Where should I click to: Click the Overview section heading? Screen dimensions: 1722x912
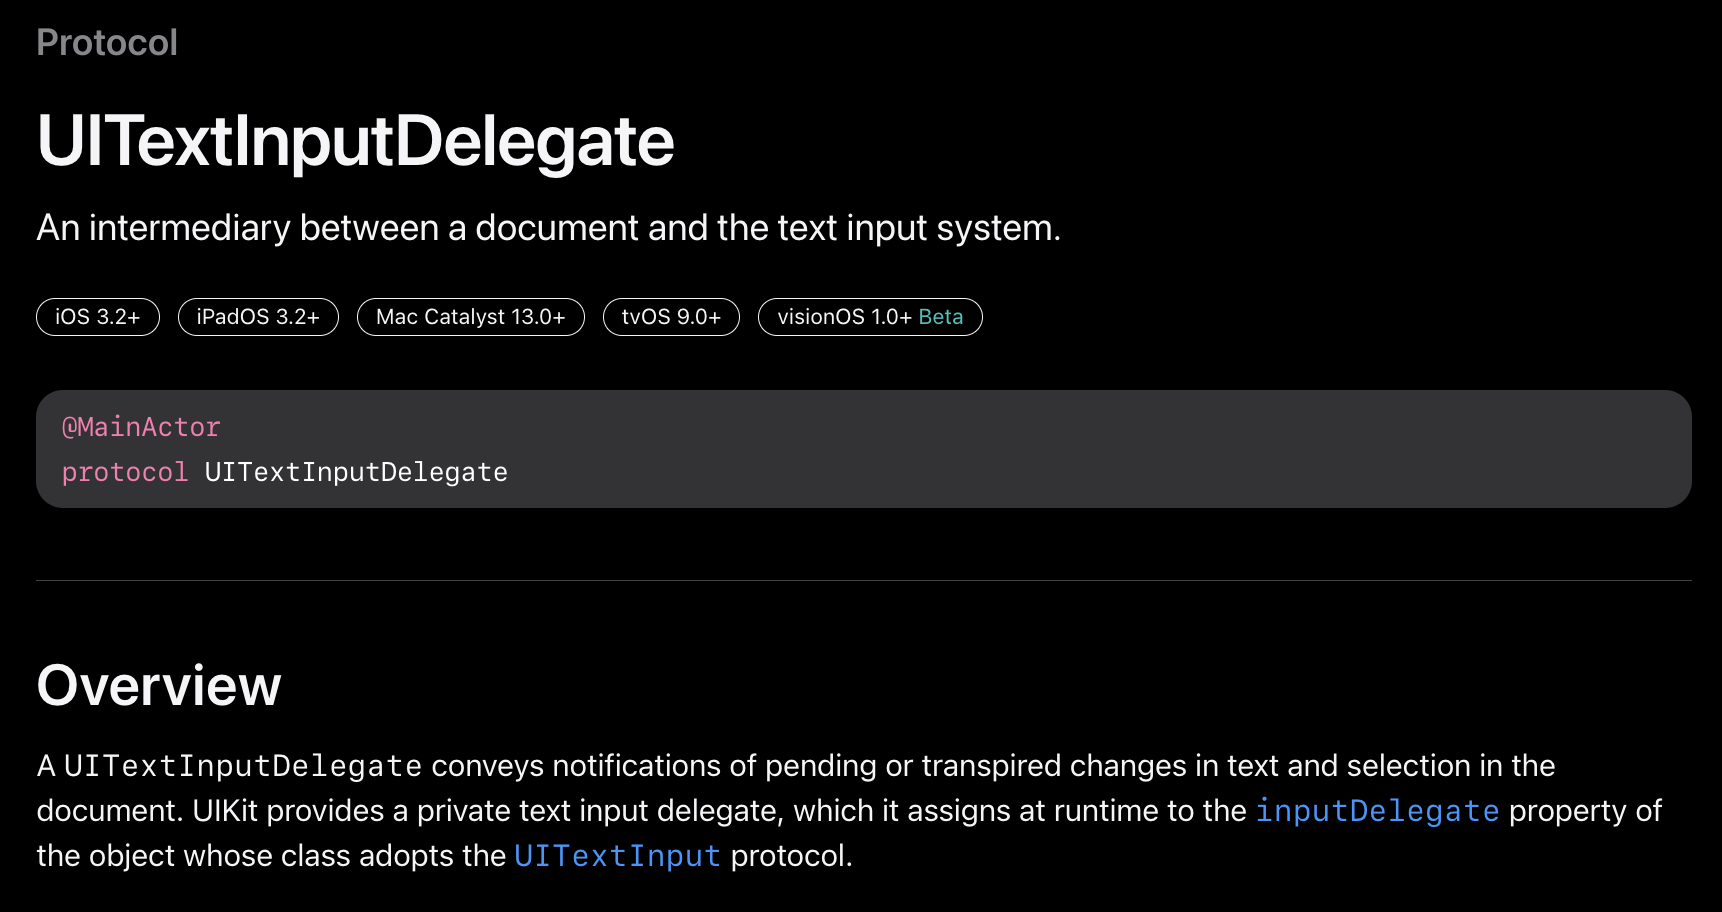click(159, 686)
